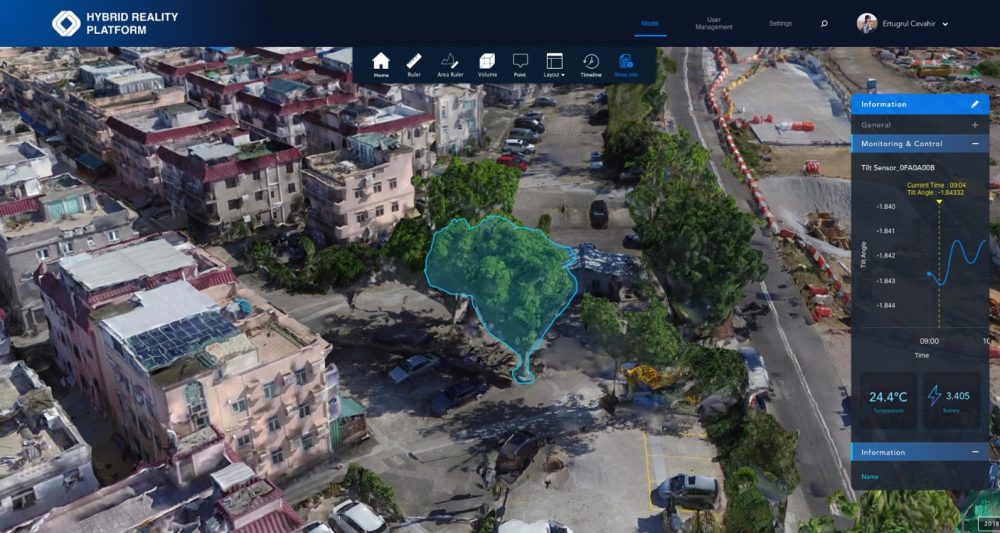
Task: Choose the Volume measurement tool
Action: tap(487, 65)
